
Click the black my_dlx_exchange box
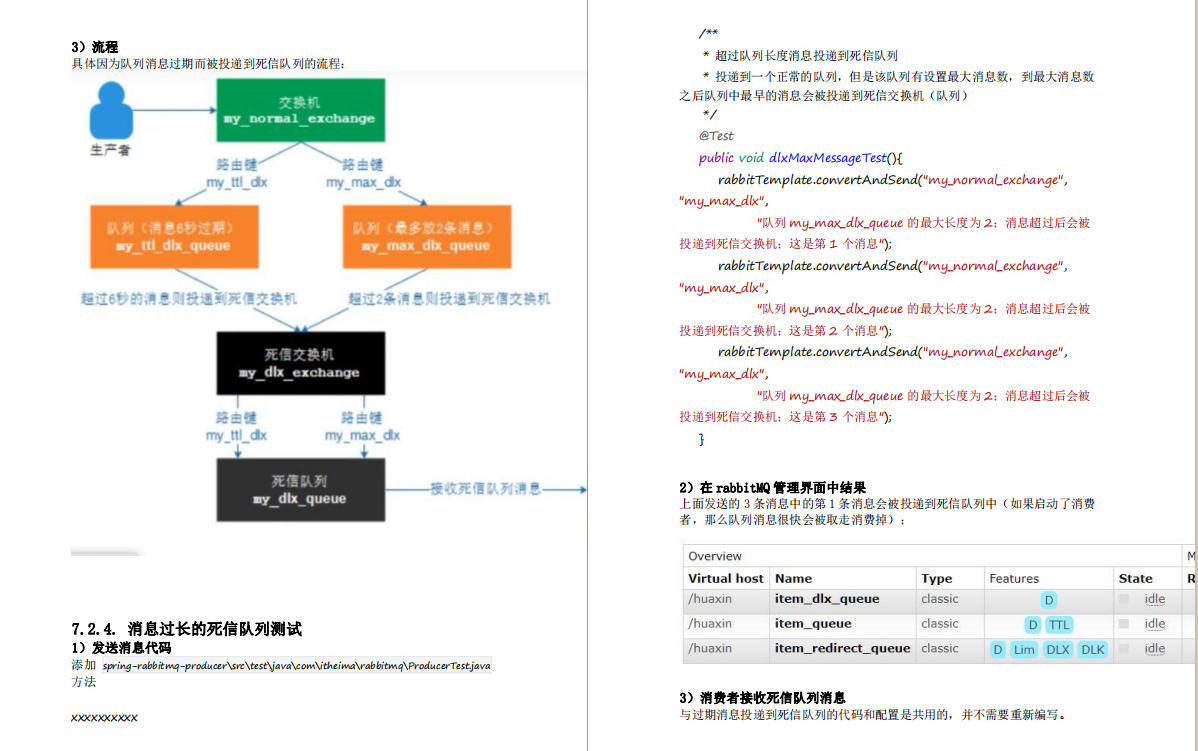click(299, 363)
